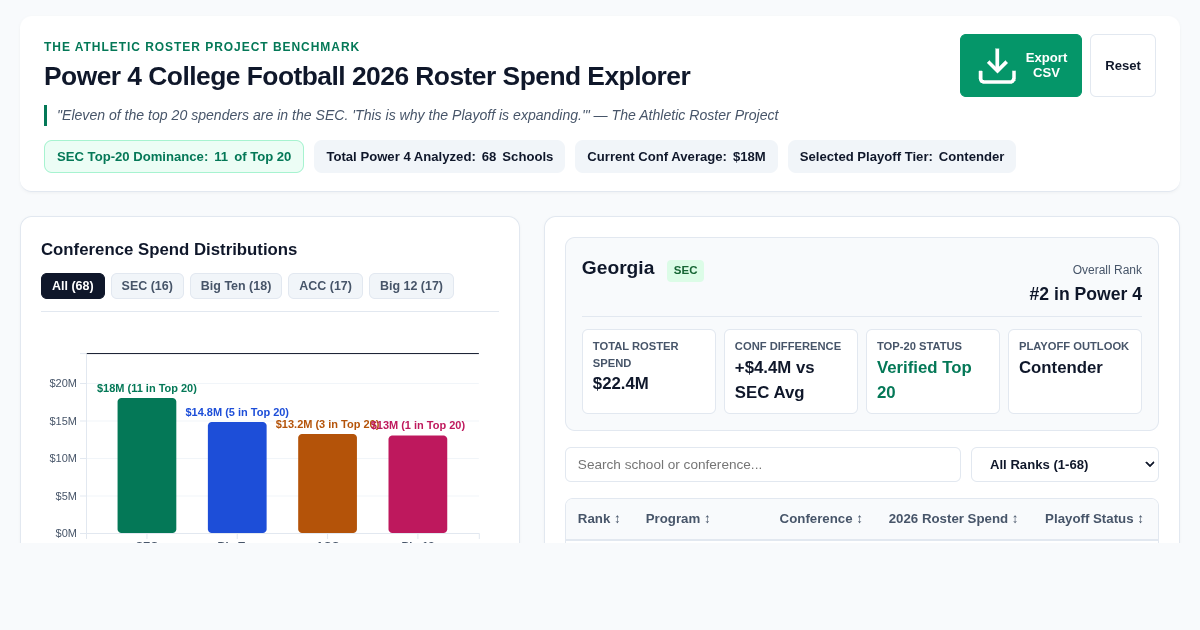Click the $5M y-axis label

(x=66, y=496)
